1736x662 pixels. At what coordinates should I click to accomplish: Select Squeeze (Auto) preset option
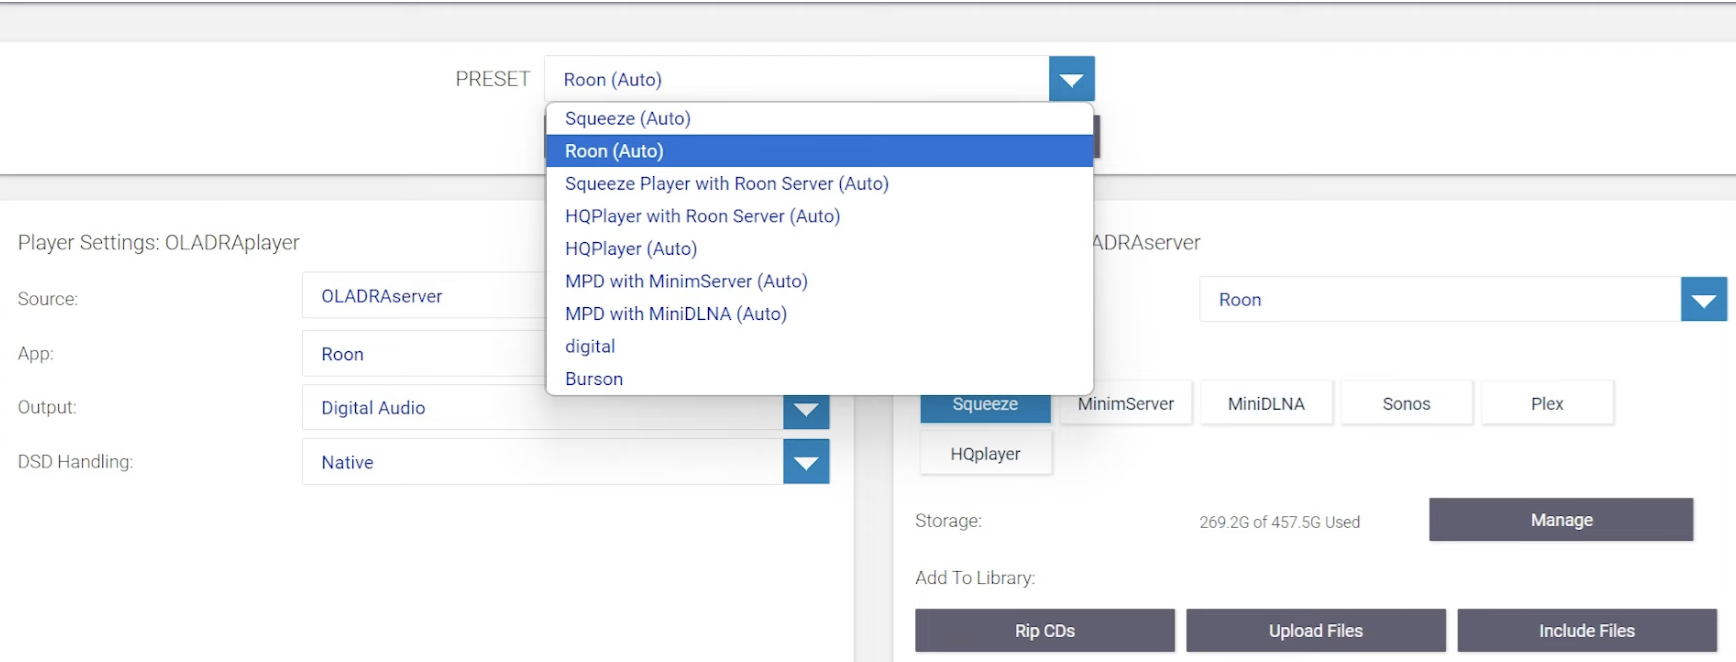pos(627,118)
